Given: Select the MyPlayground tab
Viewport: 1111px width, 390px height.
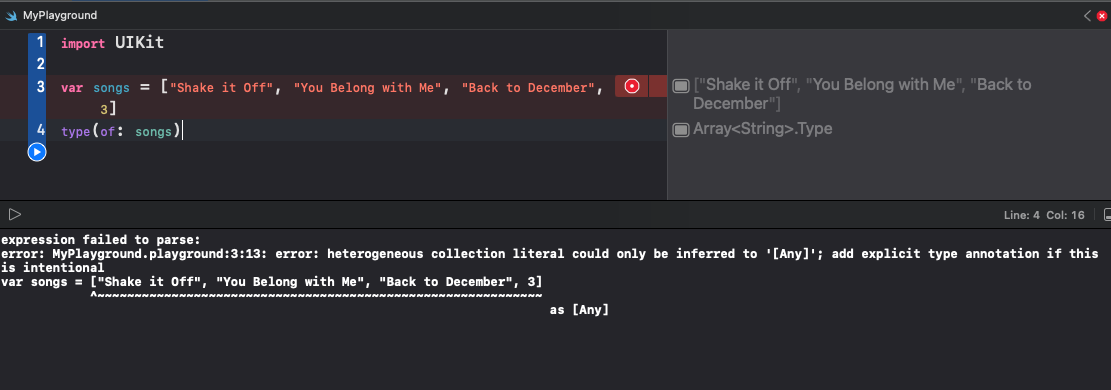Looking at the screenshot, I should tap(50, 15).
